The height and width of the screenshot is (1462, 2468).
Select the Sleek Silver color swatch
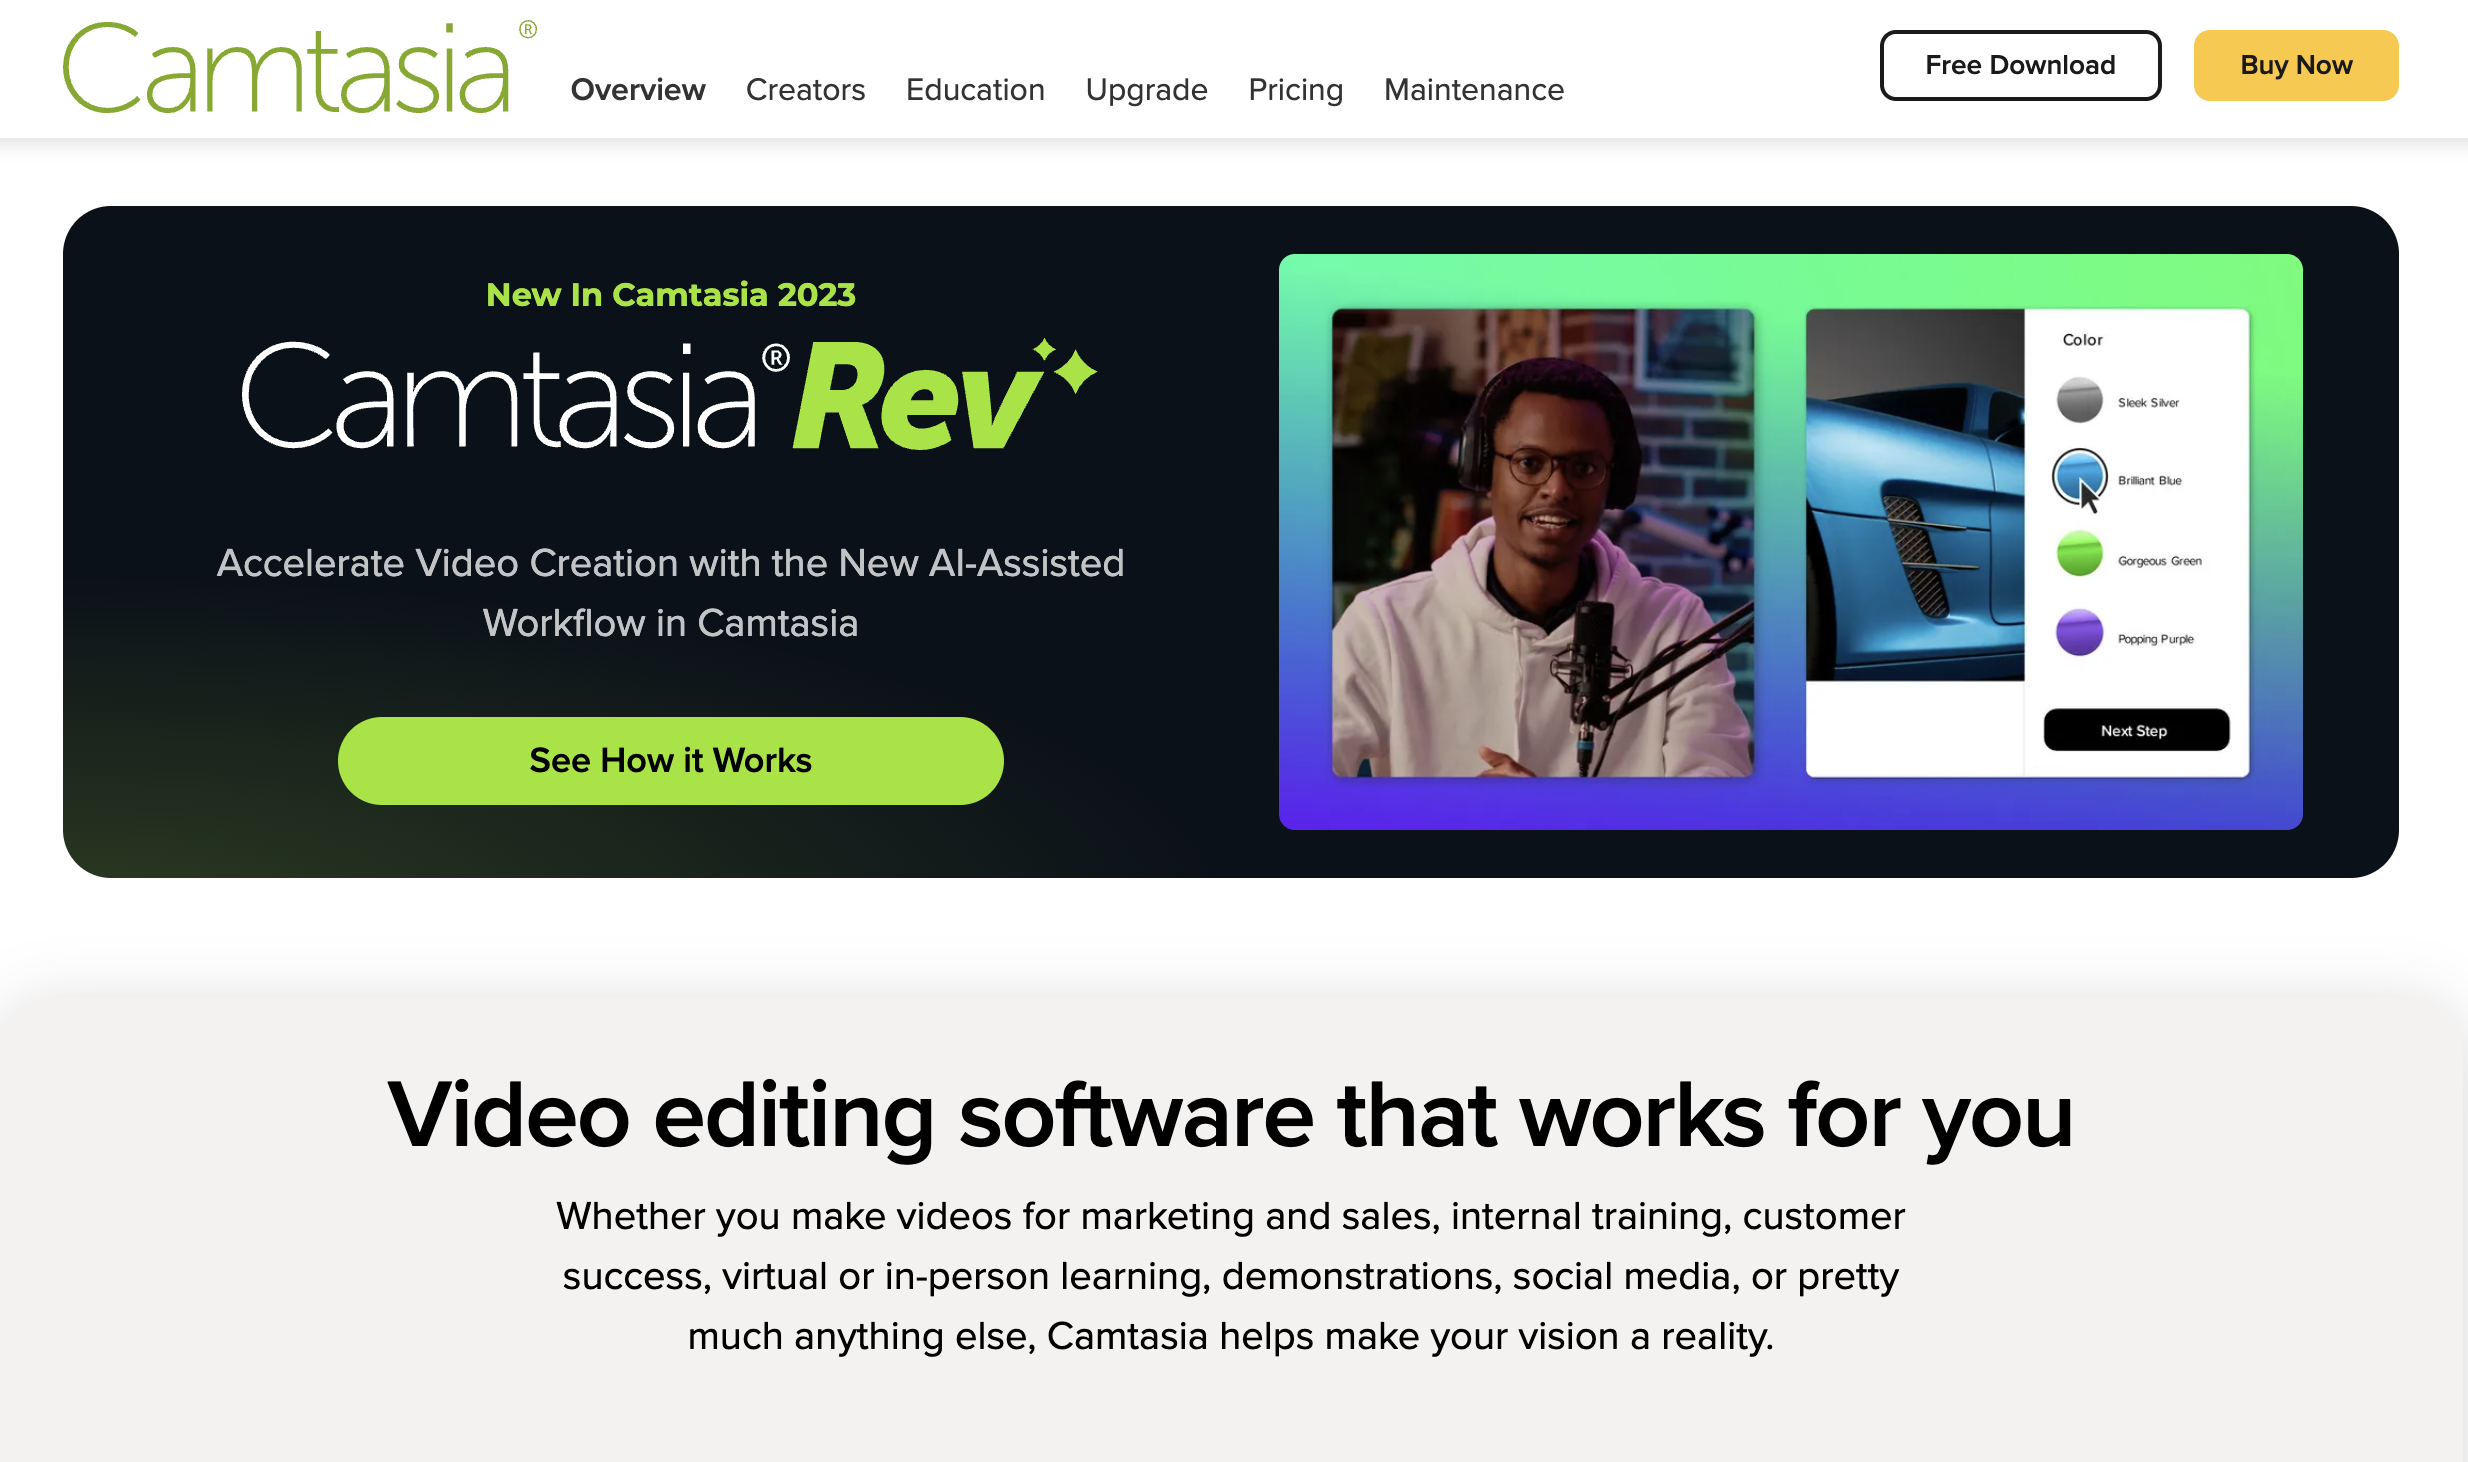(2080, 401)
